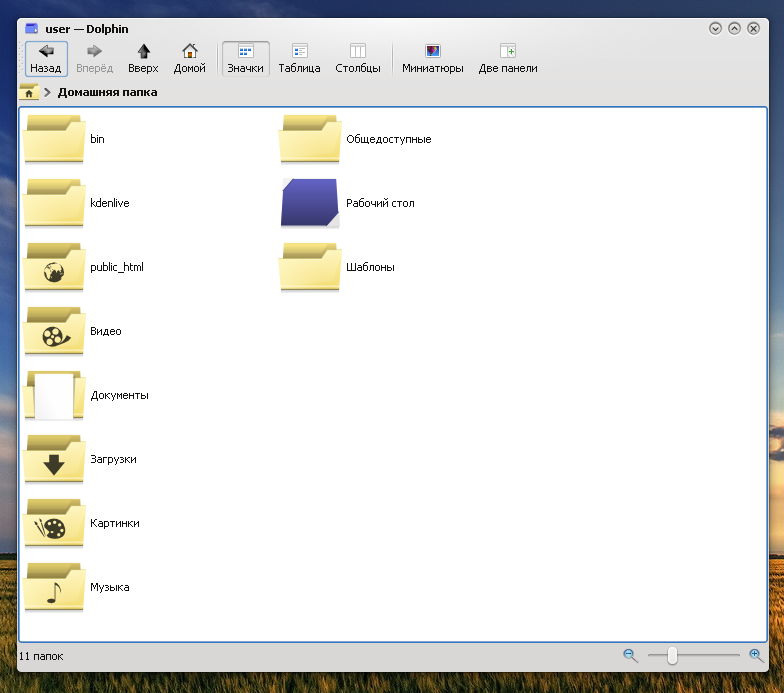This screenshot has height=693, width=784.
Task: Maximize the Dolphin window
Action: pos(734,28)
